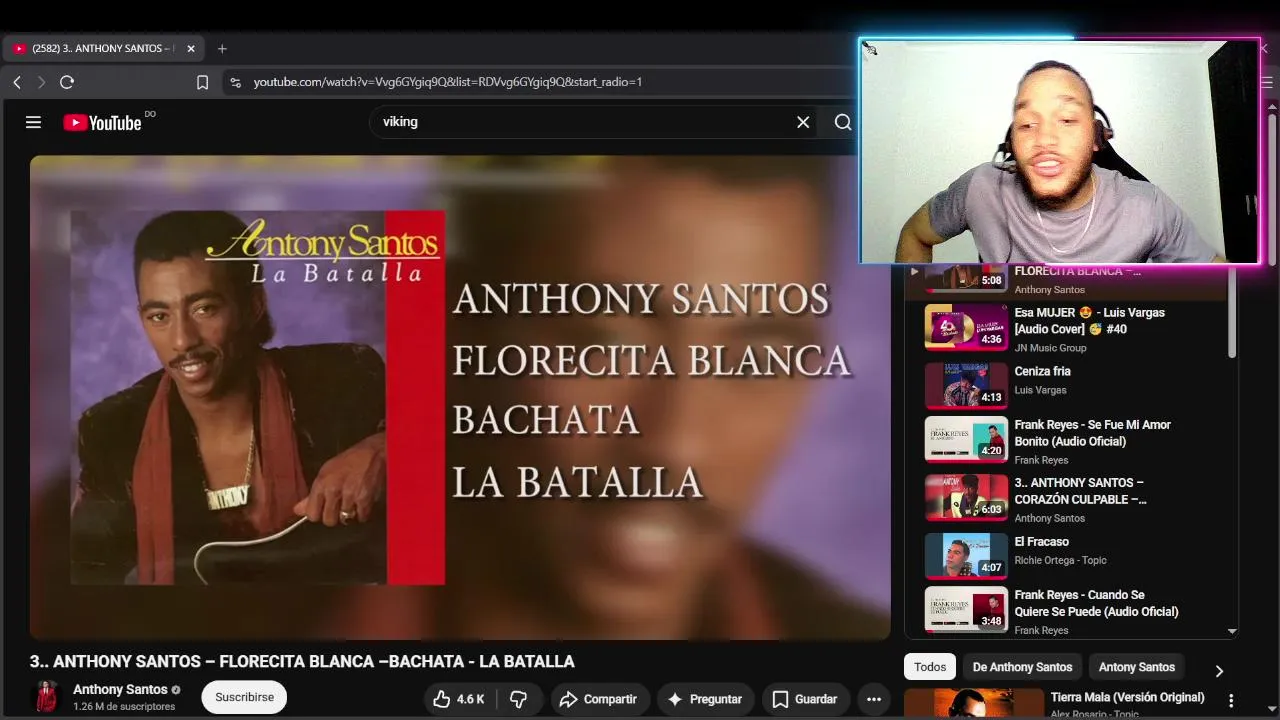The height and width of the screenshot is (720, 1280).
Task: Click the Compartir share button
Action: (x=598, y=699)
